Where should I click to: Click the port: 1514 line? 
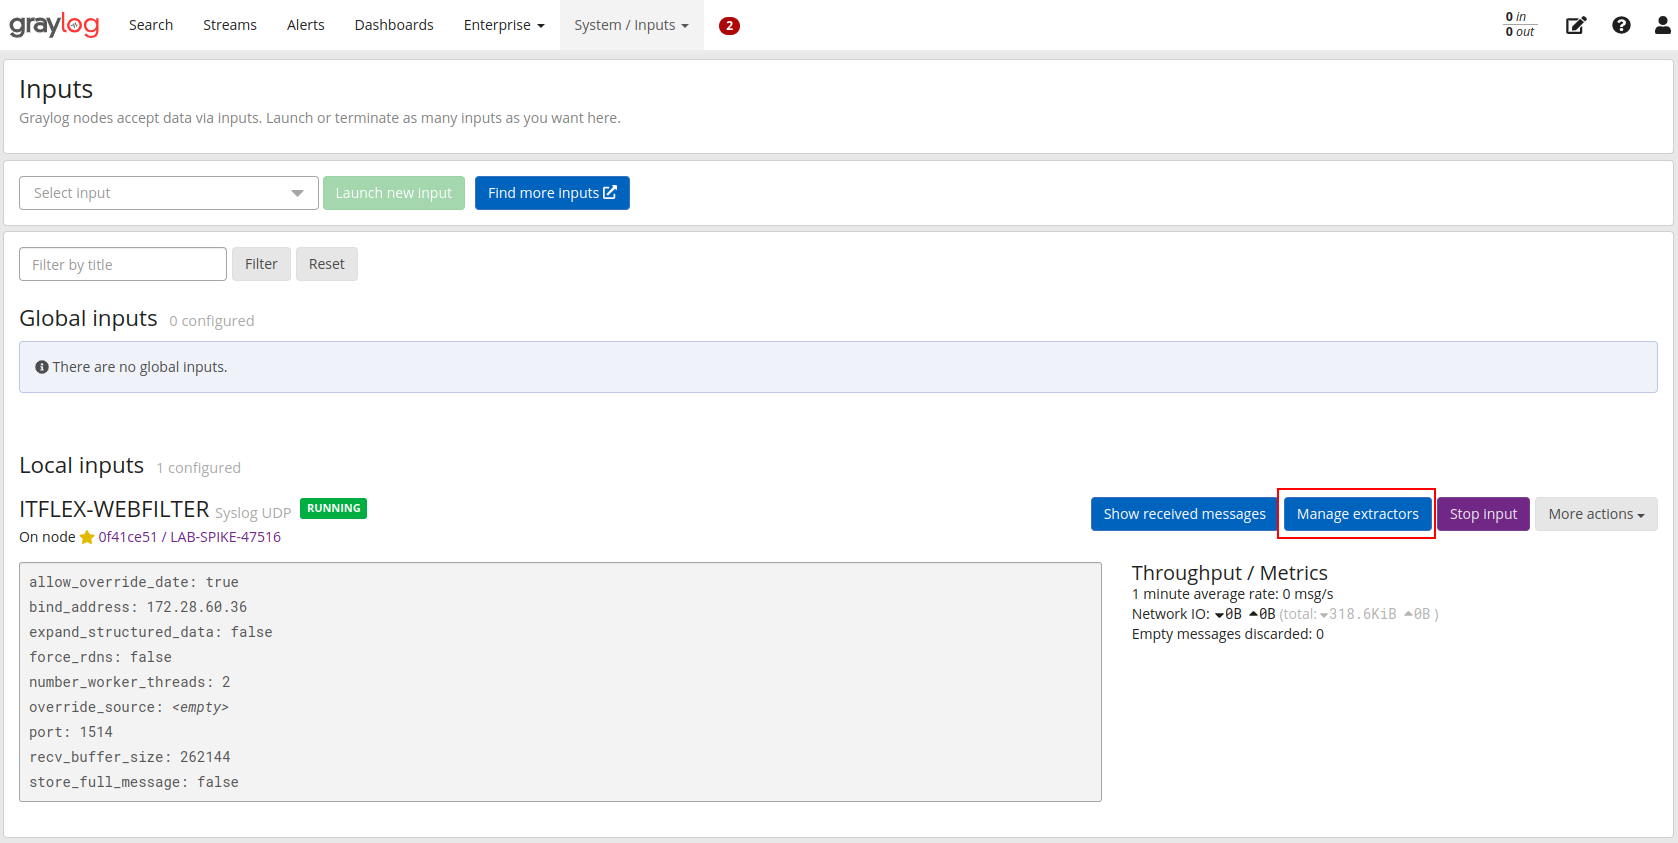71,732
